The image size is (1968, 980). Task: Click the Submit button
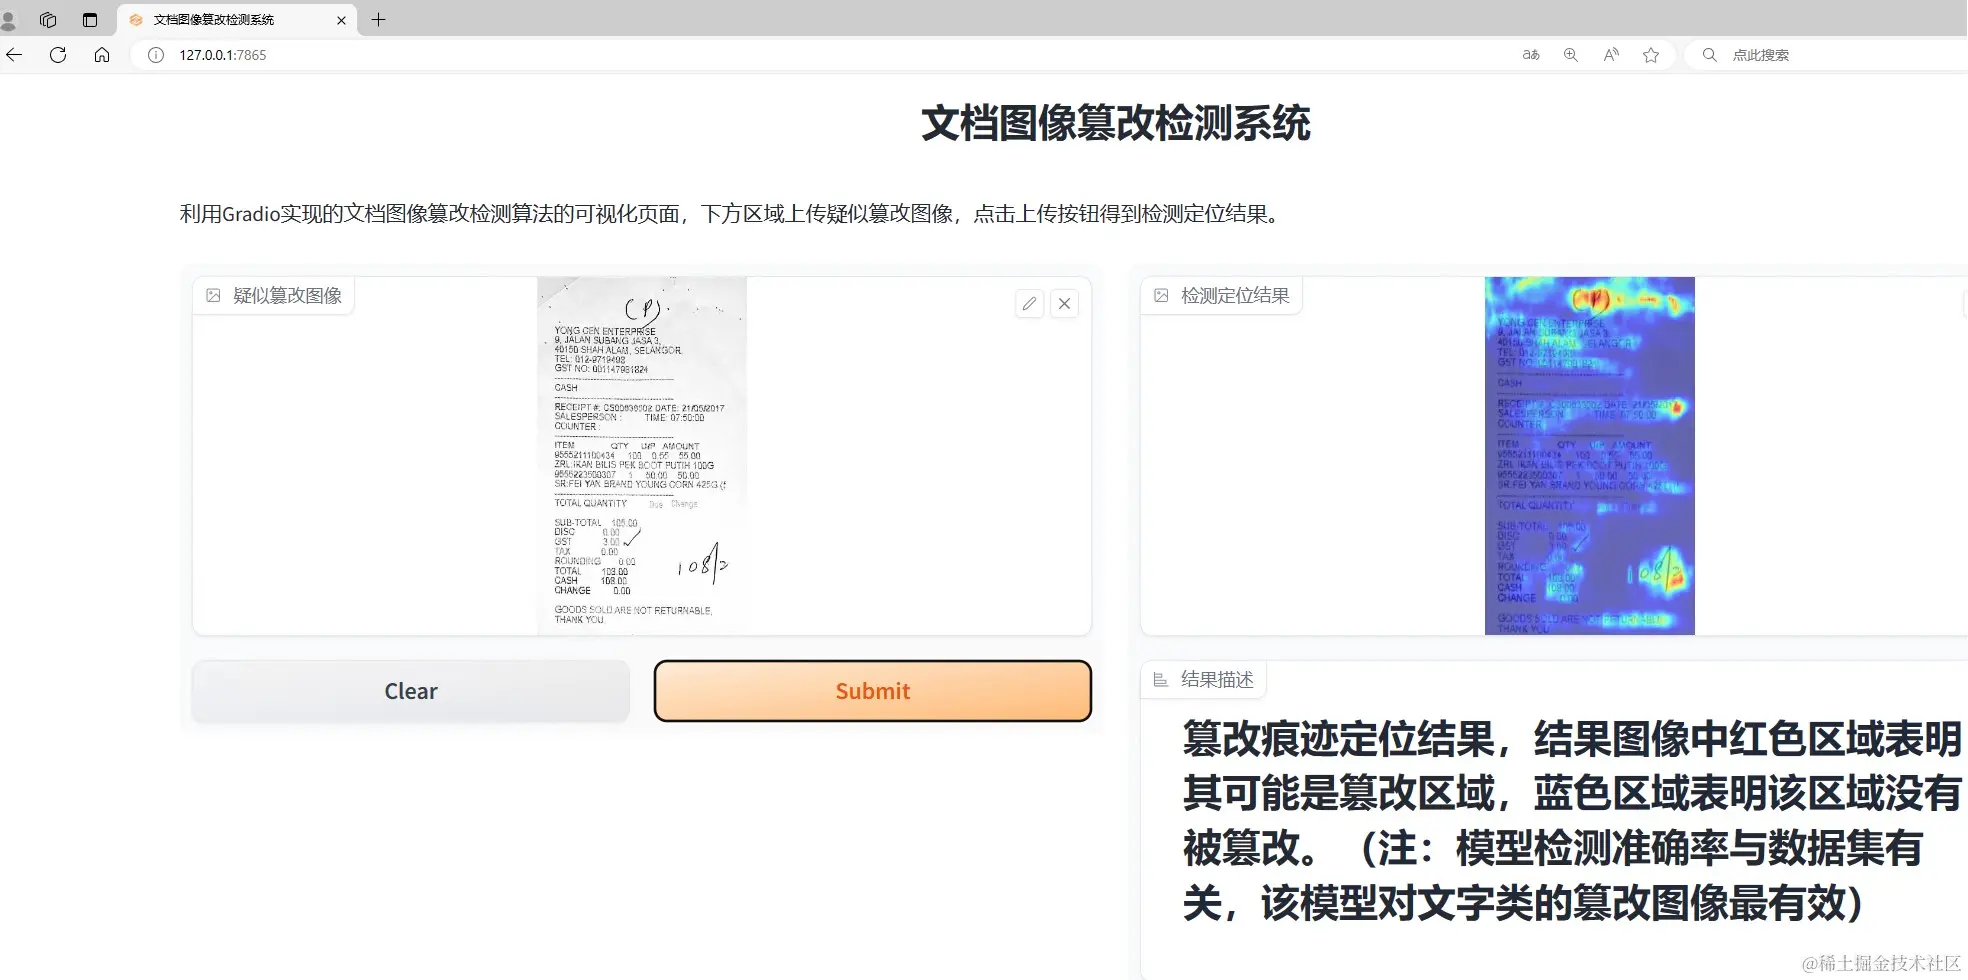[872, 691]
